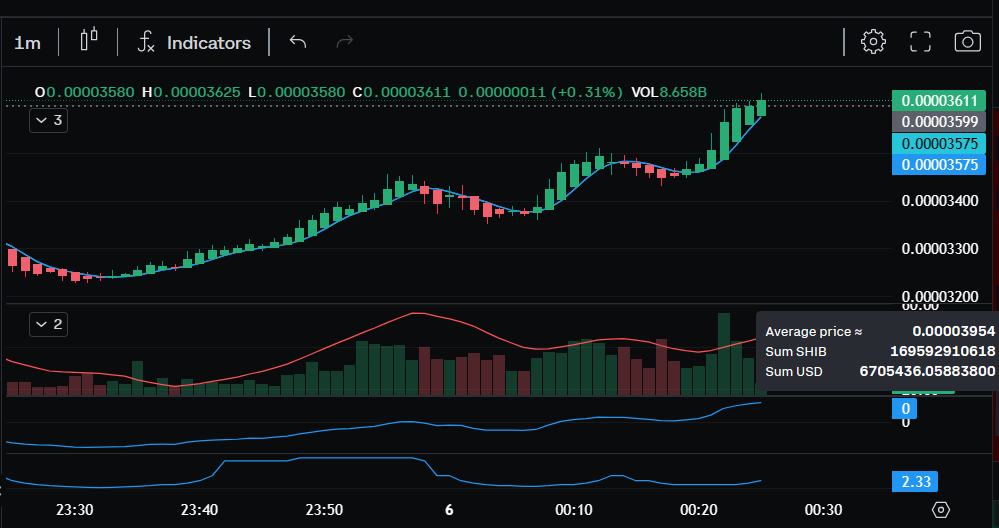Click the tallest green volume bar
The width and height of the screenshot is (999, 528).
coord(724,354)
